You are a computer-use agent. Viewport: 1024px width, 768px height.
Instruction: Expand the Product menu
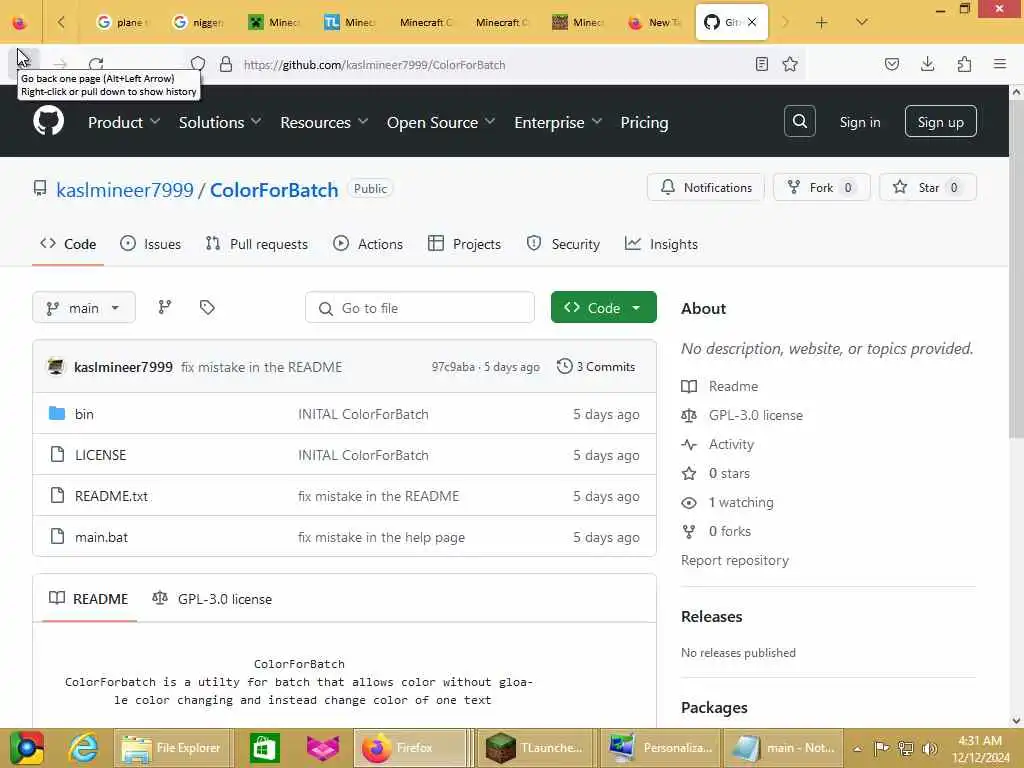tap(124, 122)
